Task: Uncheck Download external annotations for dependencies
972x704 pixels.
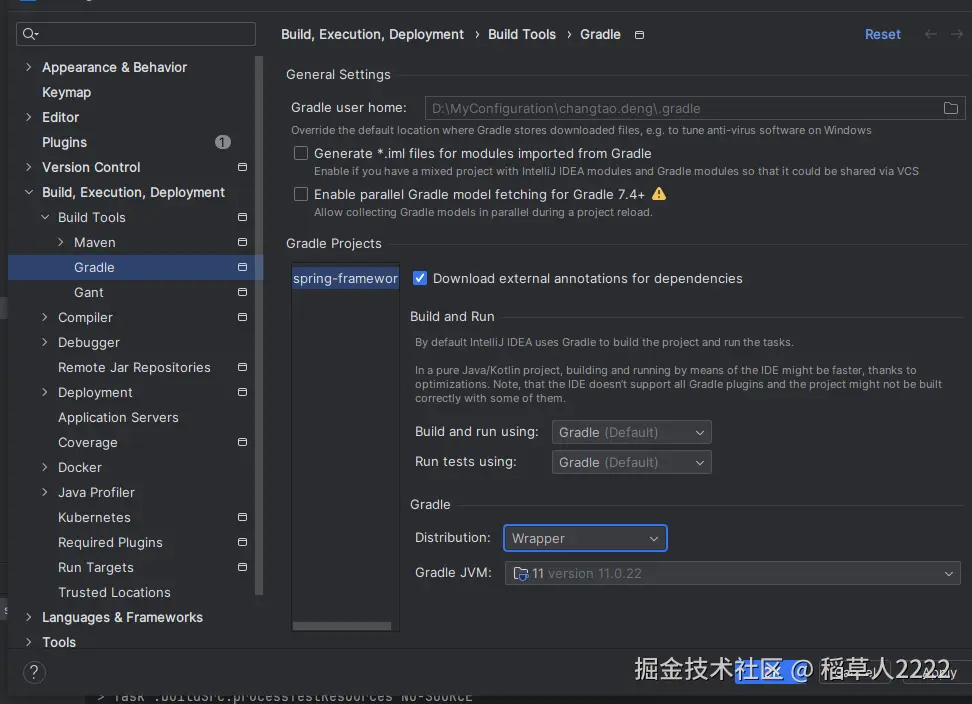Action: (420, 278)
